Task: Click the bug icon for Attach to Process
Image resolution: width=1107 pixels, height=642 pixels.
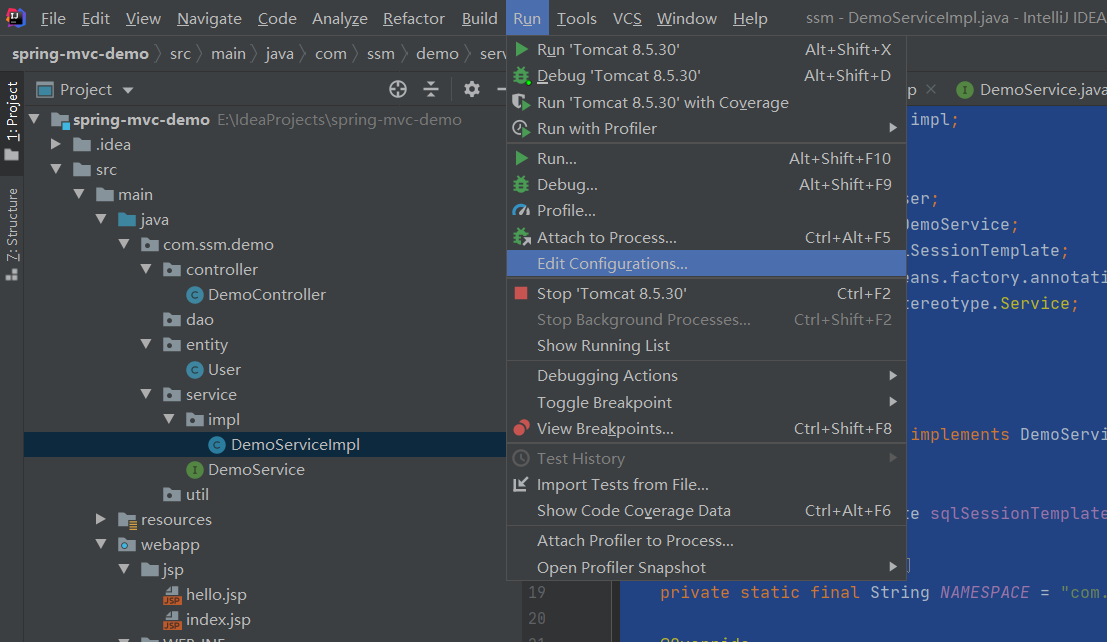Action: (521, 237)
